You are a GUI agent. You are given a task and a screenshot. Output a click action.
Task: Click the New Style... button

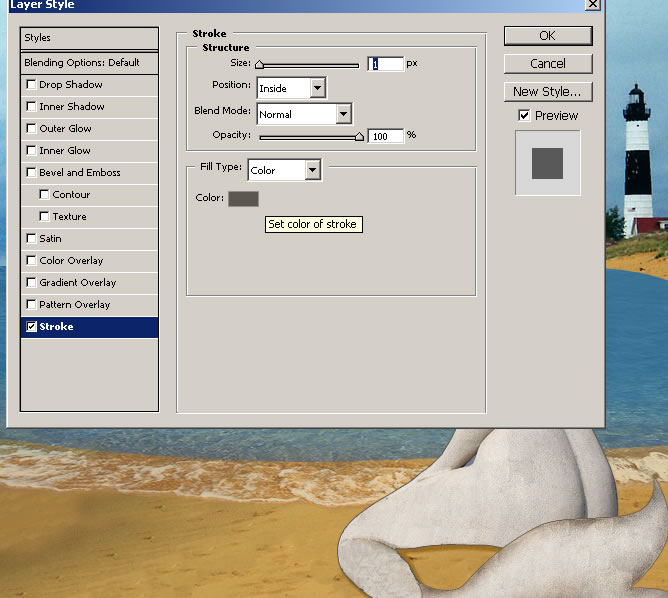point(547,92)
